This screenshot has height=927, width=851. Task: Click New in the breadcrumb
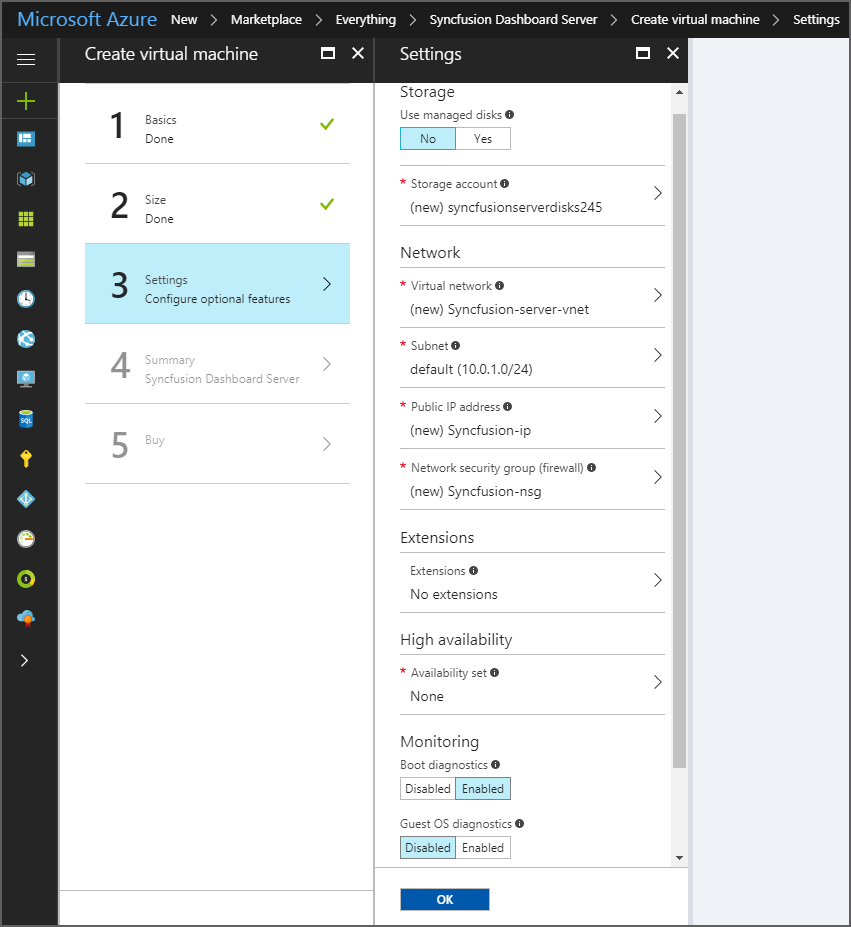[x=184, y=20]
